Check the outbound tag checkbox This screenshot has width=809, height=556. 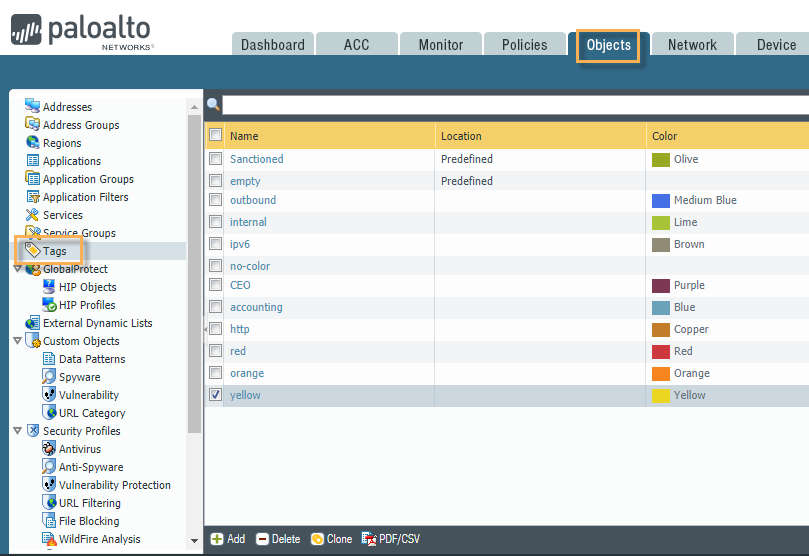(x=215, y=200)
